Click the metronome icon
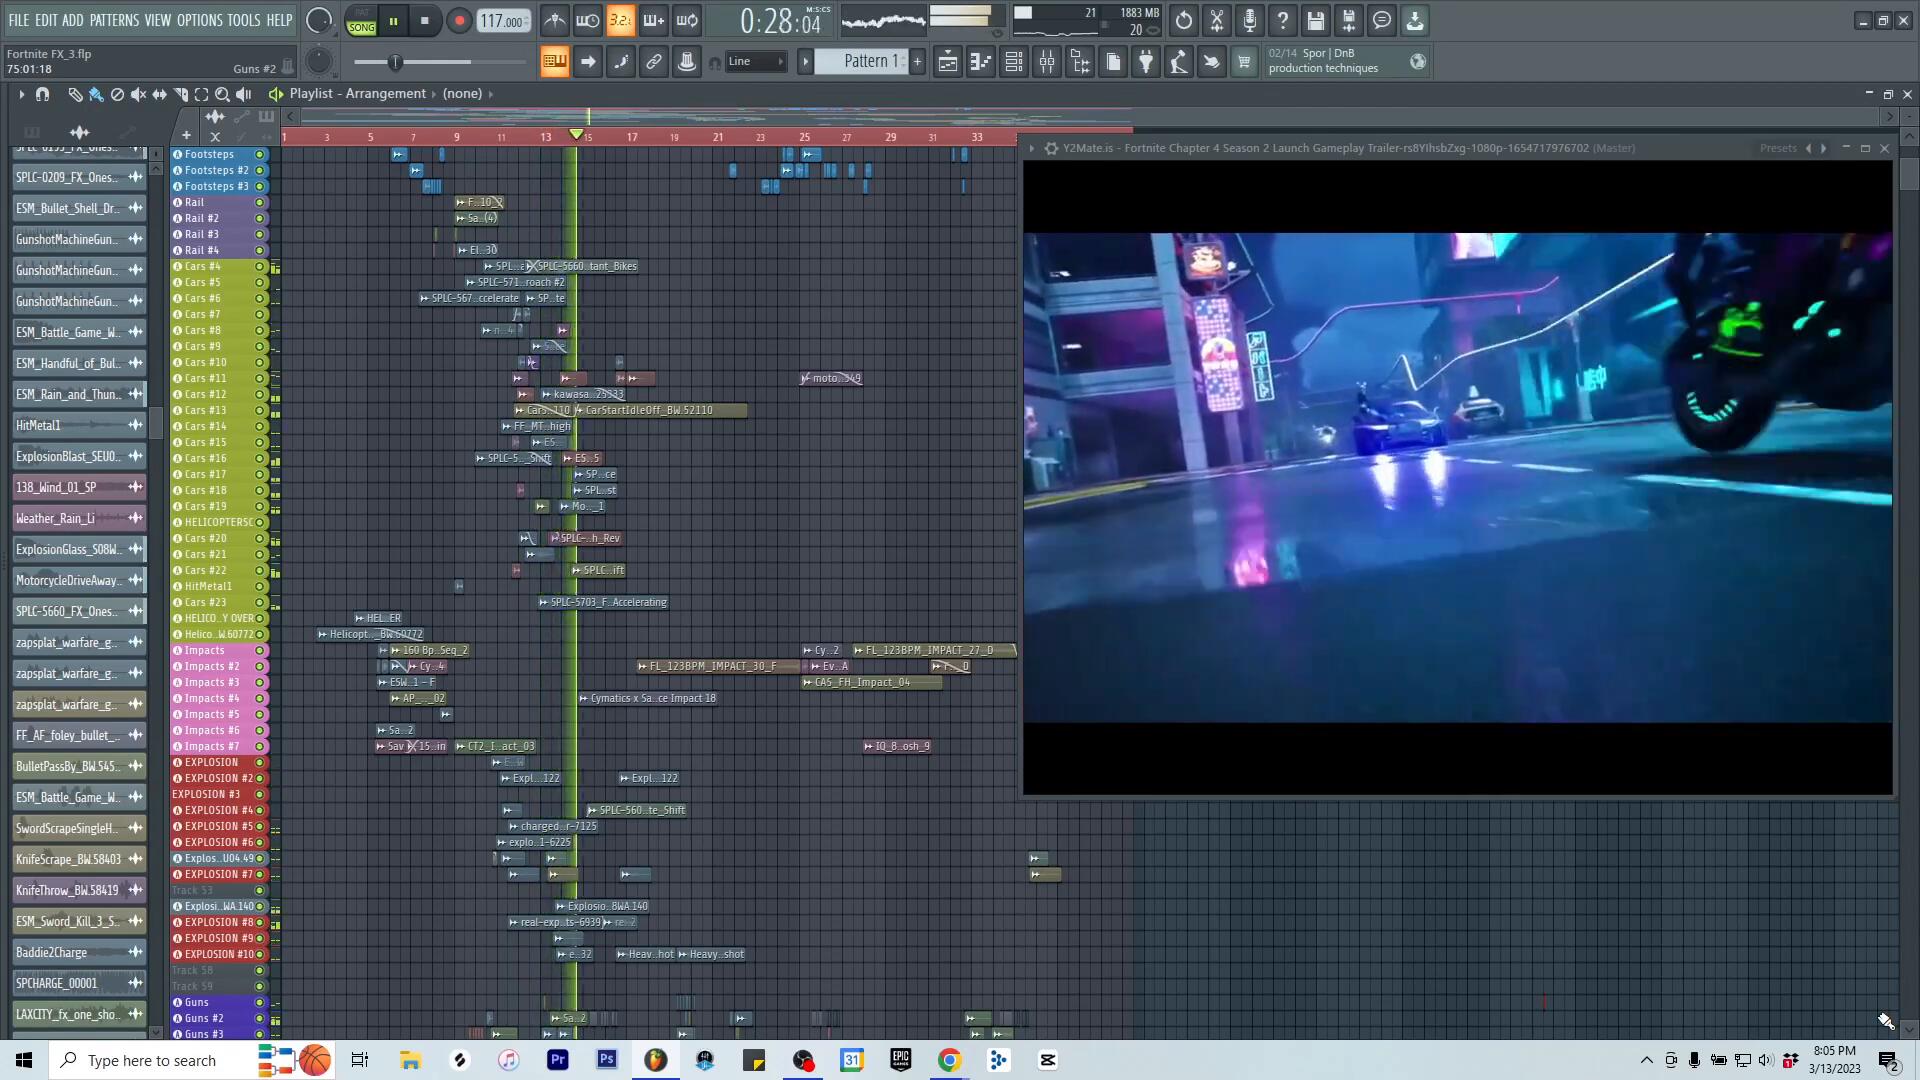The width and height of the screenshot is (1920, 1080). tap(554, 21)
